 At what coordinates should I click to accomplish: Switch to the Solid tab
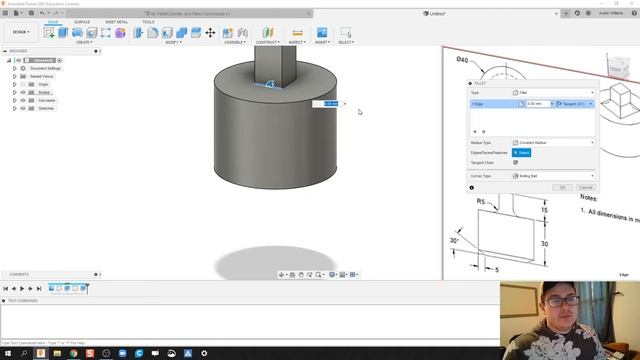coord(53,22)
